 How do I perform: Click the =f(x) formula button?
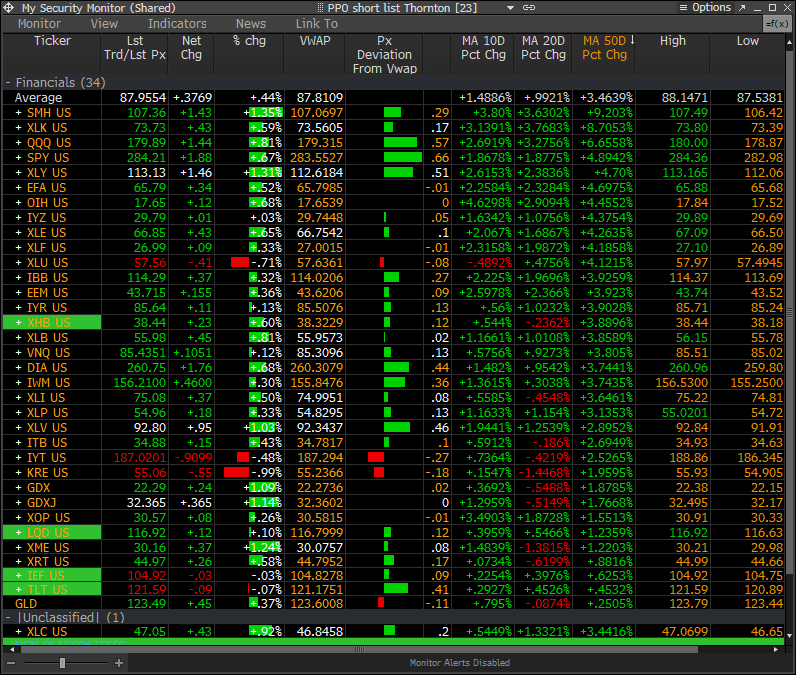tap(777, 24)
